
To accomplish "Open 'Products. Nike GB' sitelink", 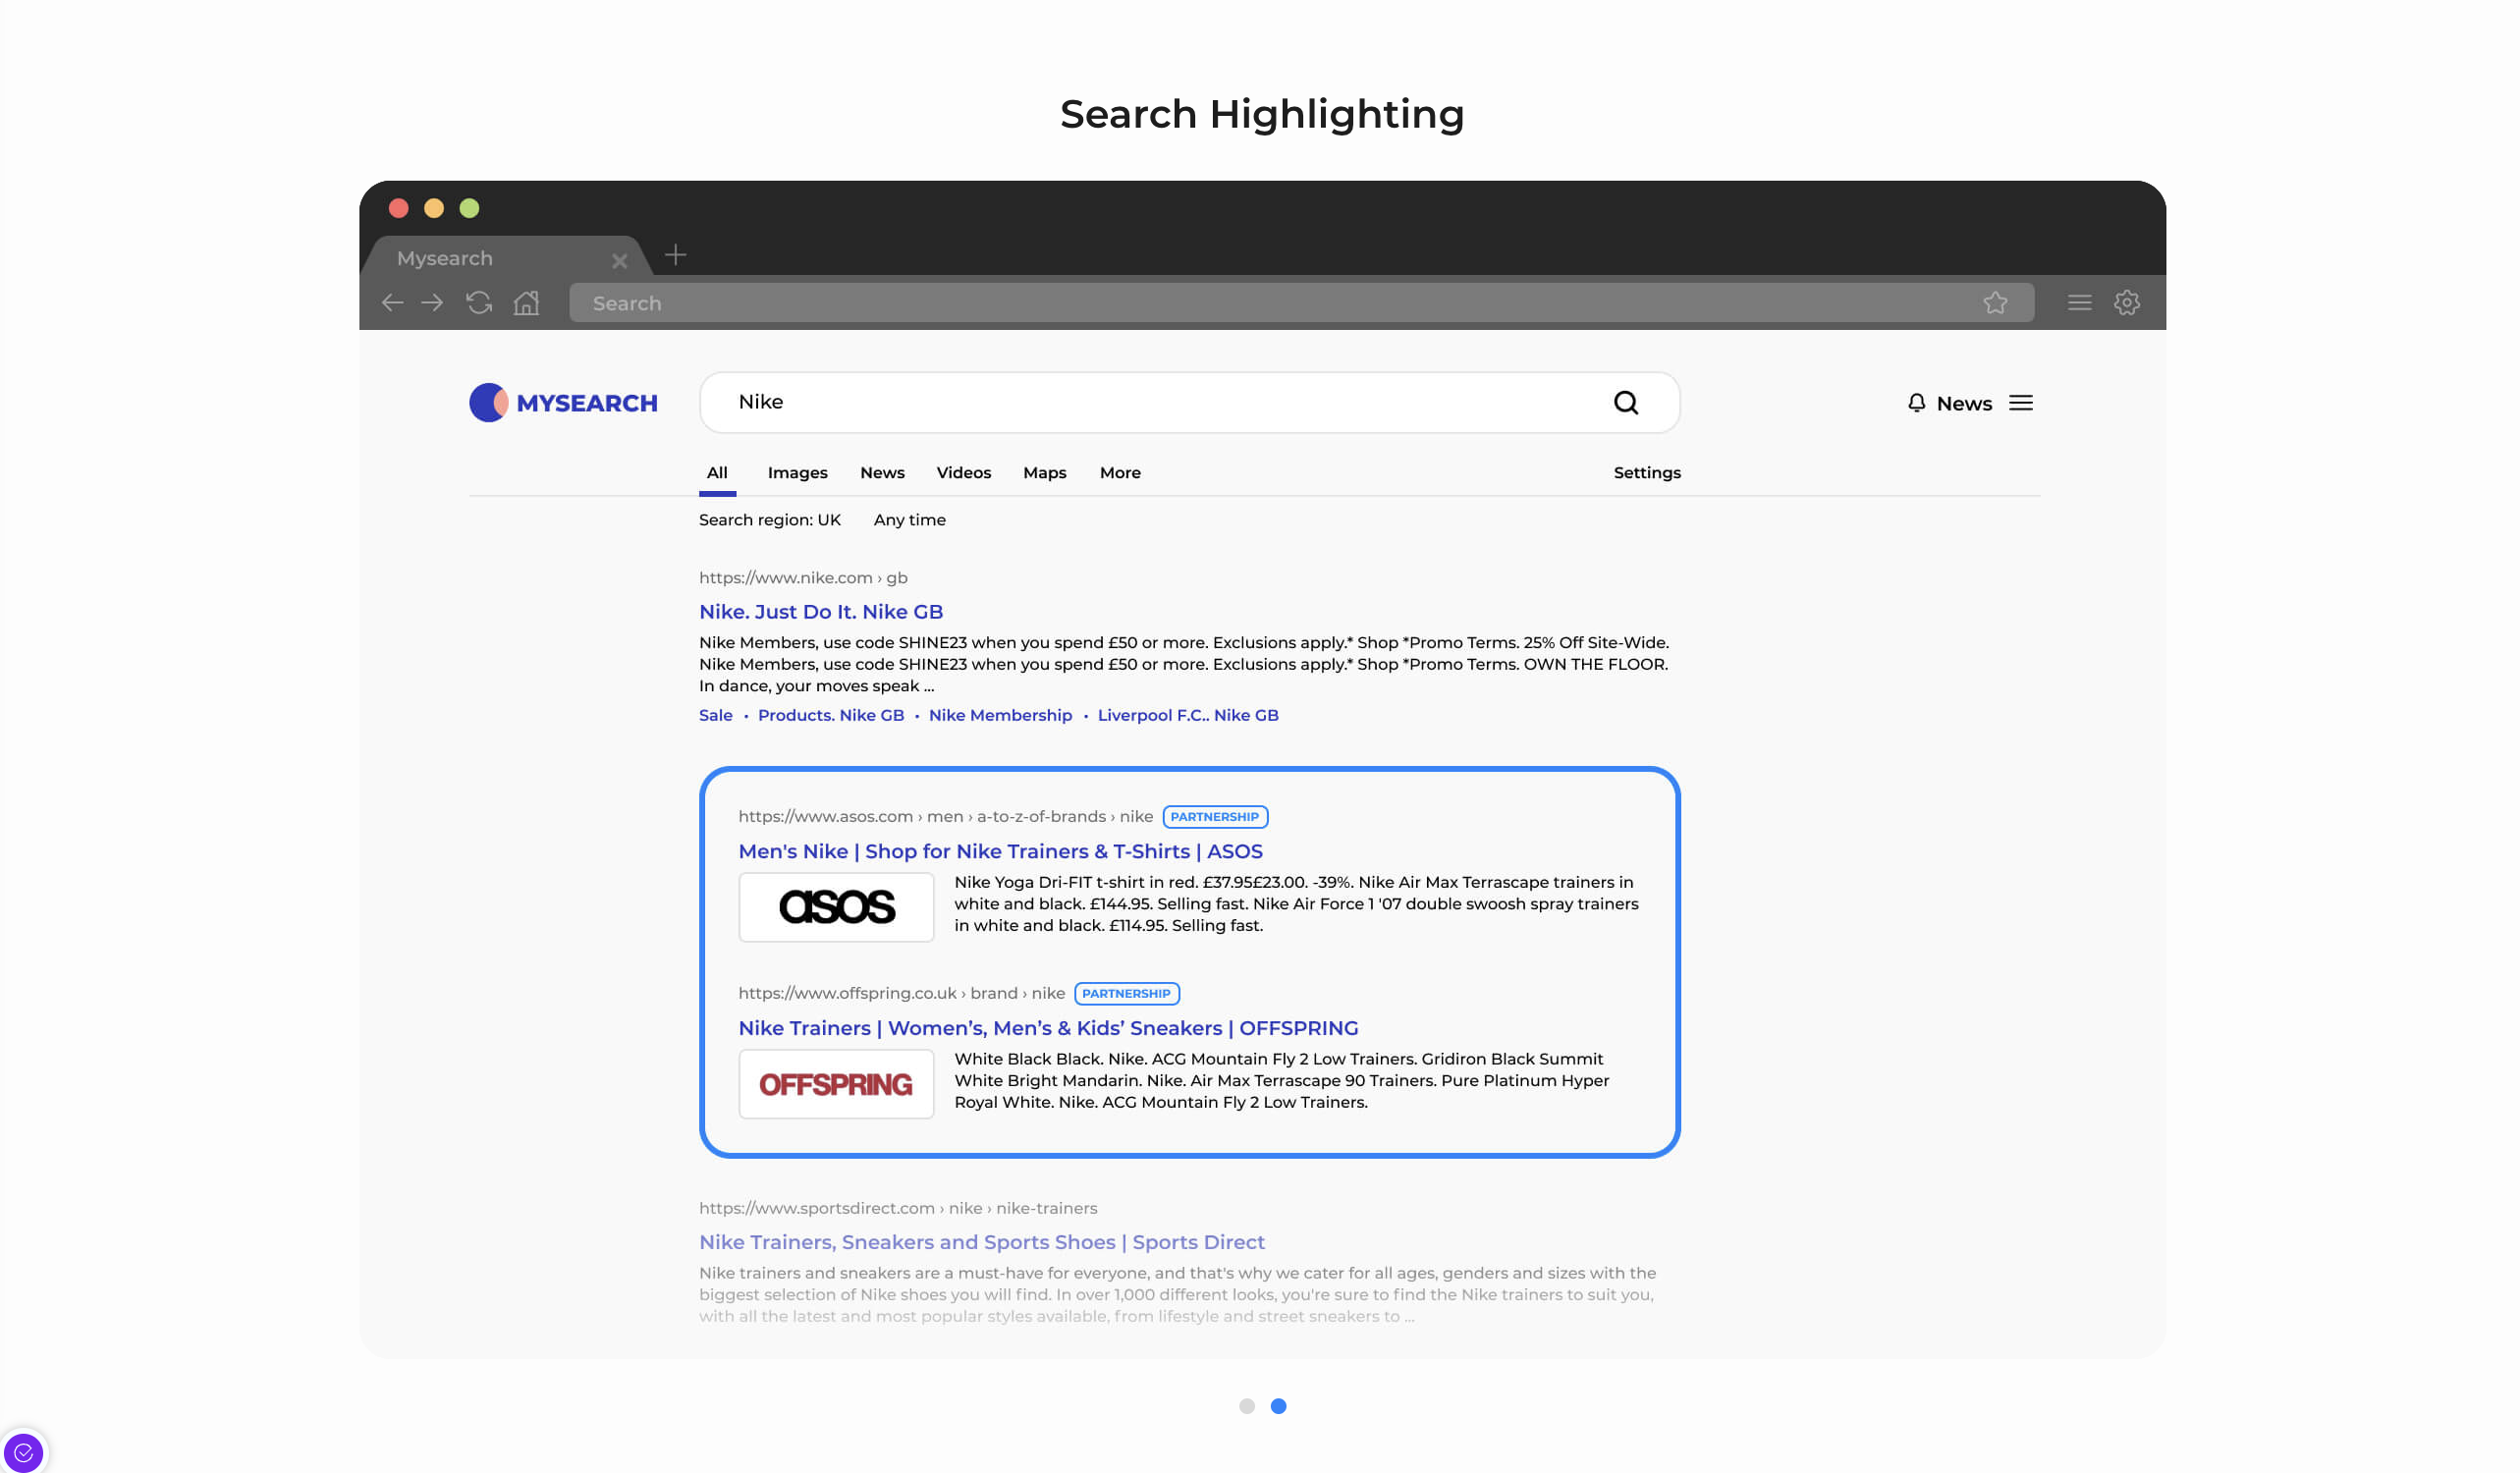I will pyautogui.click(x=830, y=715).
